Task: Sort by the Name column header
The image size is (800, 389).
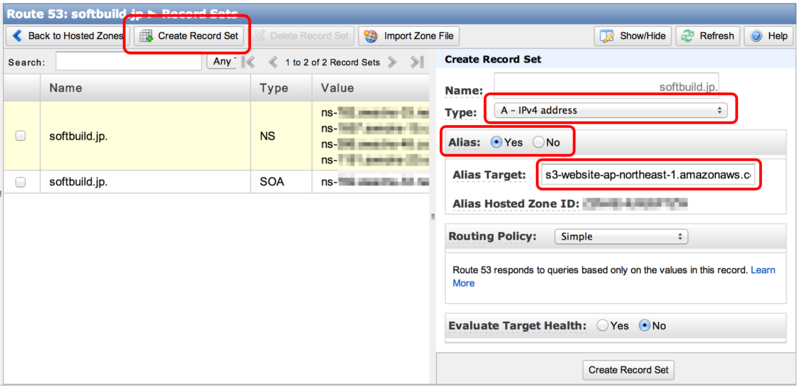Action: click(145, 88)
